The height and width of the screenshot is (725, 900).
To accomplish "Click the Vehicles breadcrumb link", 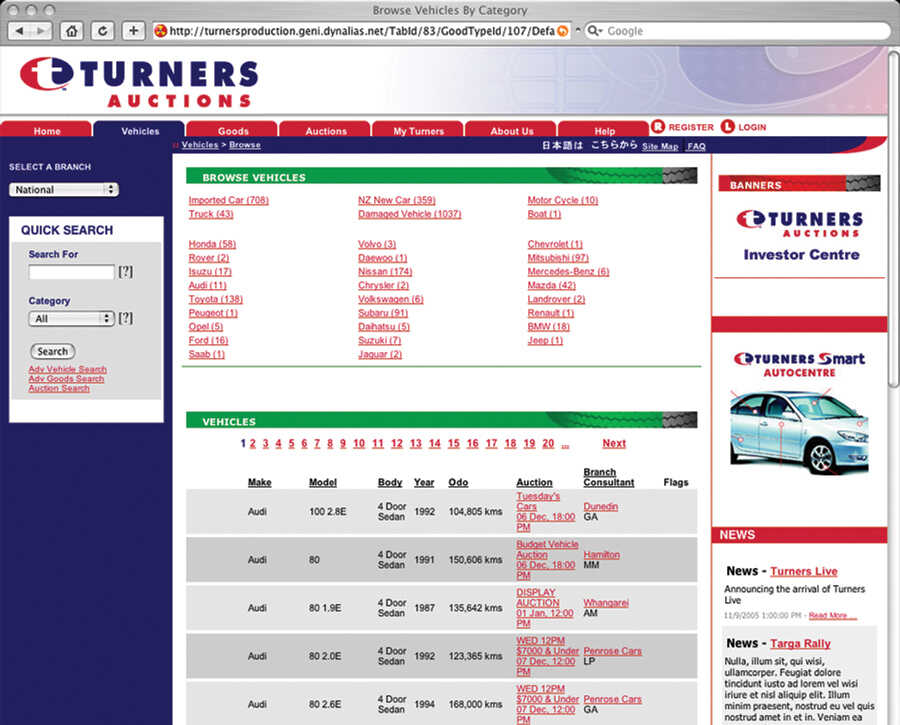I will [x=200, y=145].
